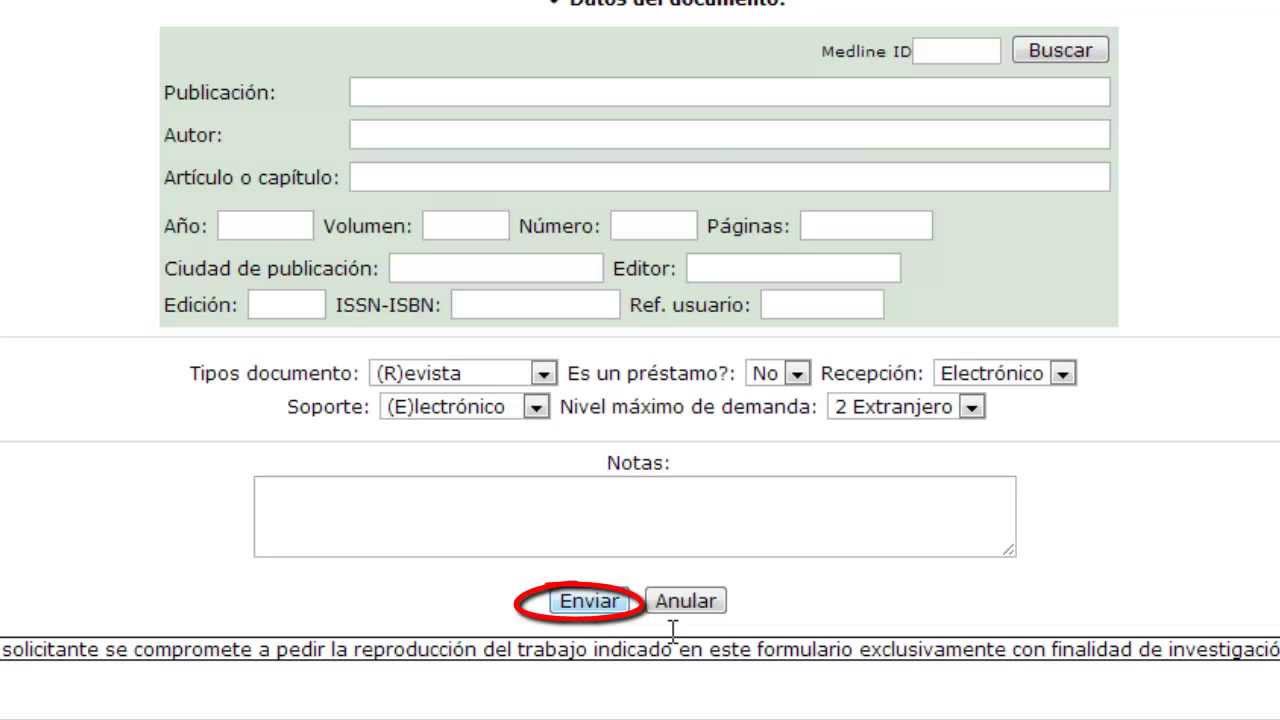Open the Nivel máximo de demanda dropdown
This screenshot has width=1280, height=720.
(x=906, y=407)
